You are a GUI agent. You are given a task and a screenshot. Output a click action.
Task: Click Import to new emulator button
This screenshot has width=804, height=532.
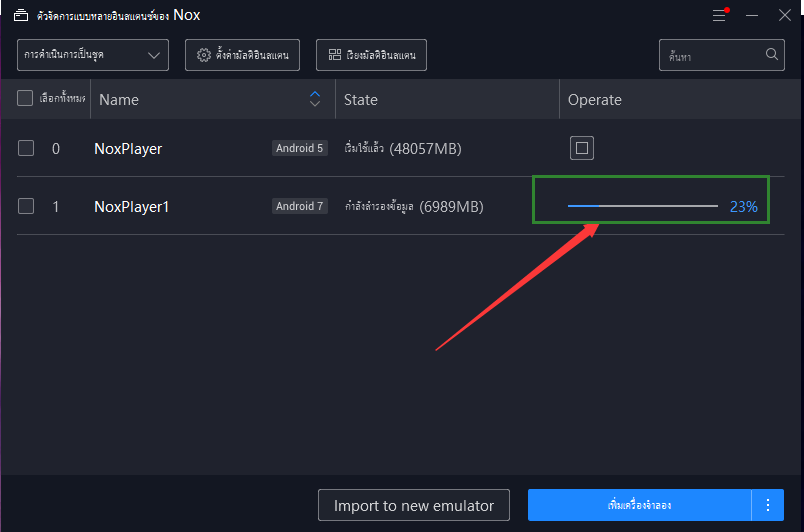click(x=414, y=505)
